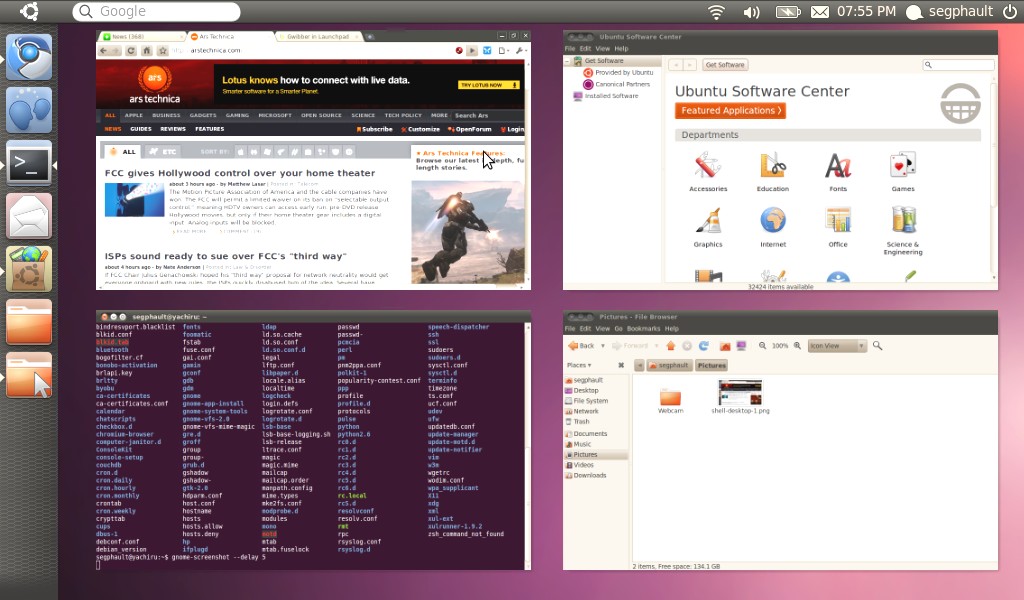This screenshot has height=600, width=1024.
Task: Open the battery status indicator
Action: click(788, 12)
